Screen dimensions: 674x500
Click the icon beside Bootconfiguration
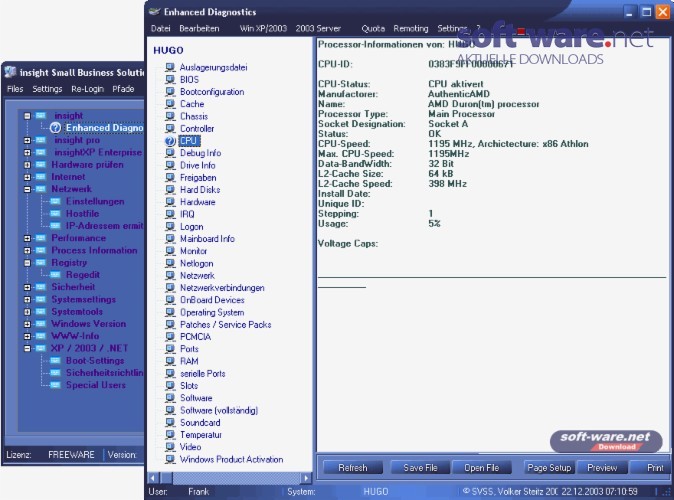(x=170, y=92)
